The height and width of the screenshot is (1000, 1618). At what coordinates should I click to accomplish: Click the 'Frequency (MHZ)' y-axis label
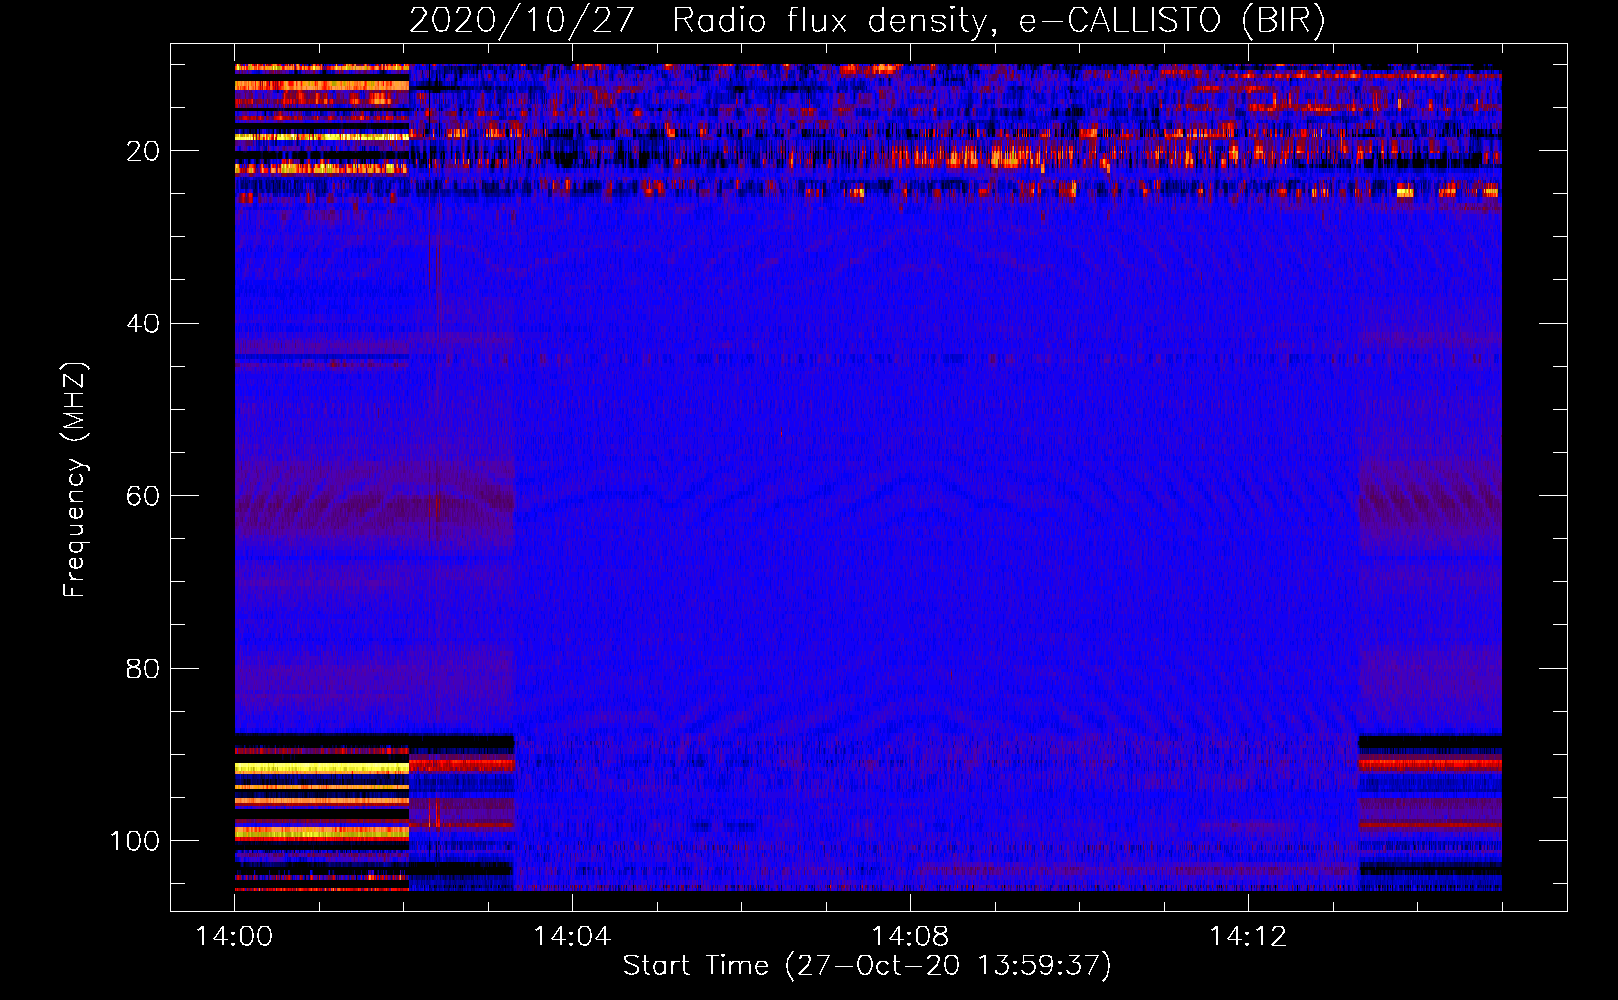tap(75, 479)
